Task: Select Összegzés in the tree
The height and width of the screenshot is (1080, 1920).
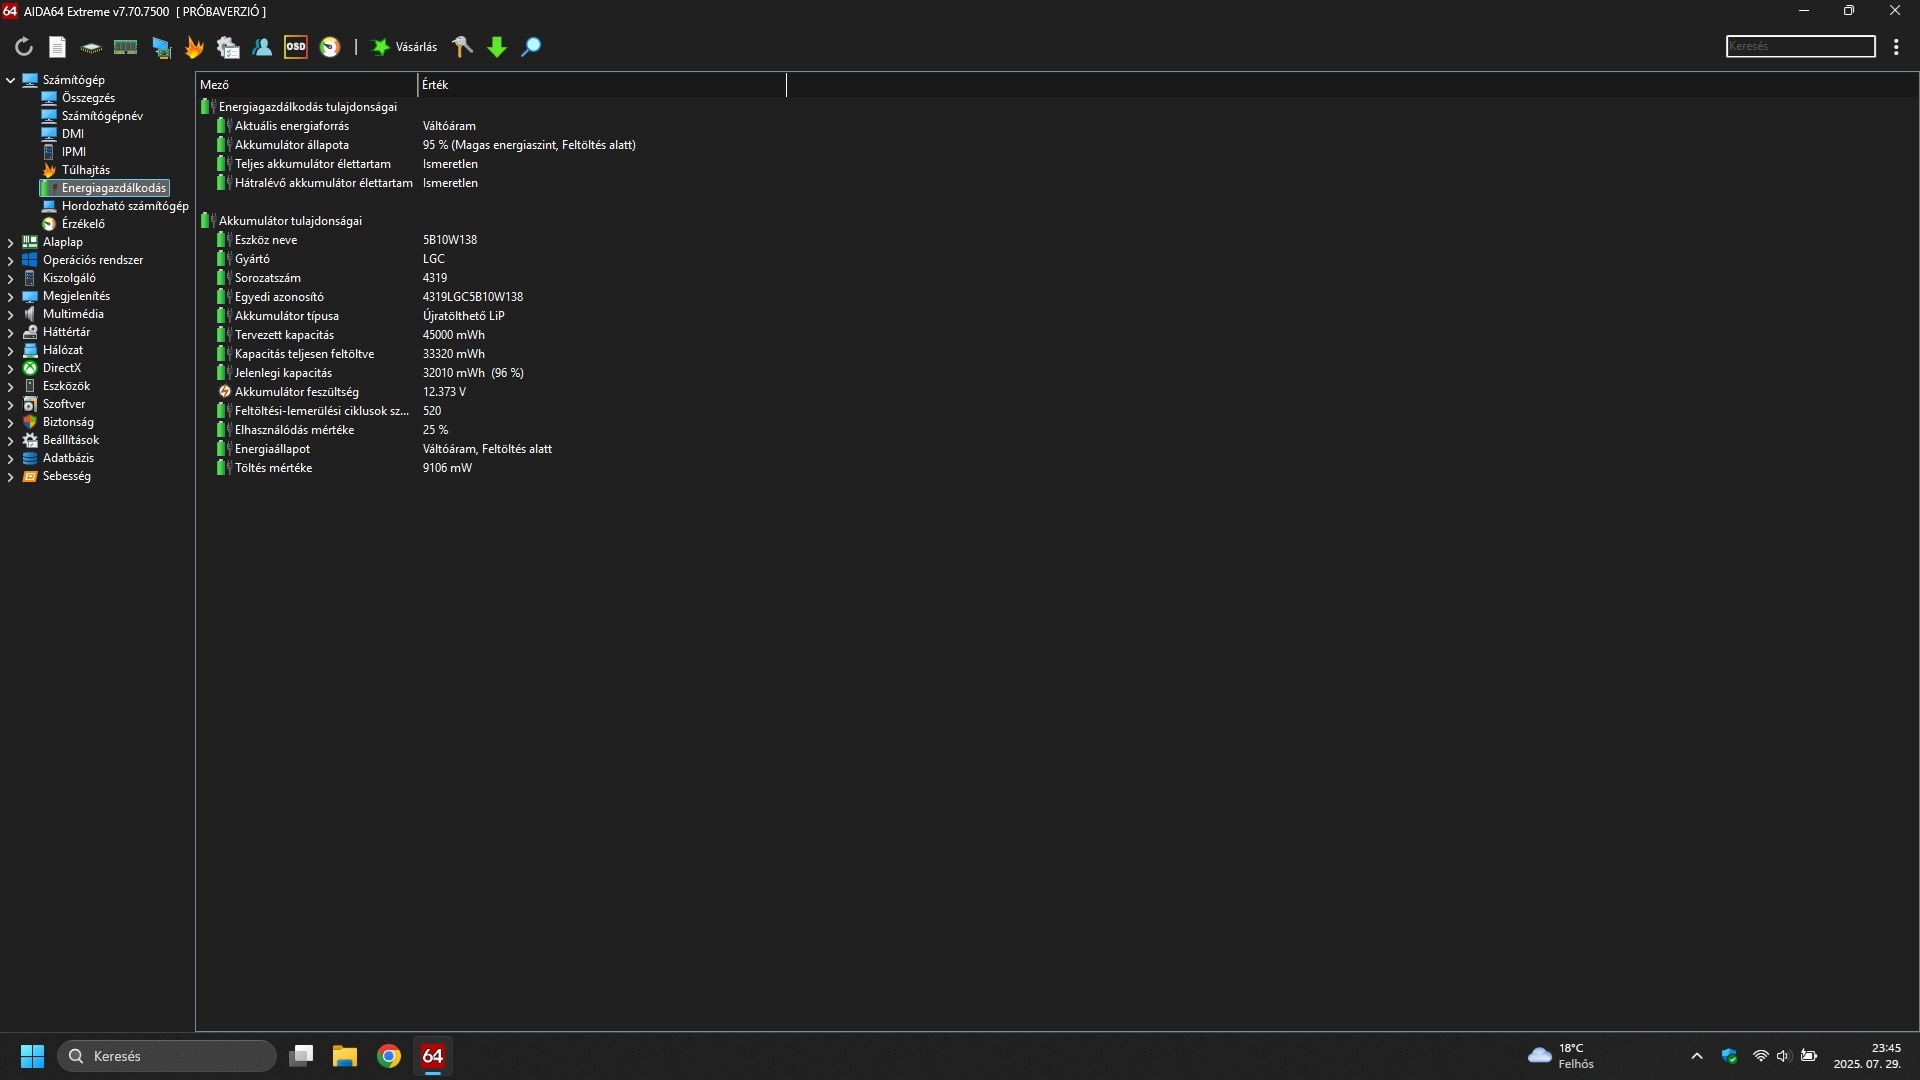Action: tap(88, 98)
